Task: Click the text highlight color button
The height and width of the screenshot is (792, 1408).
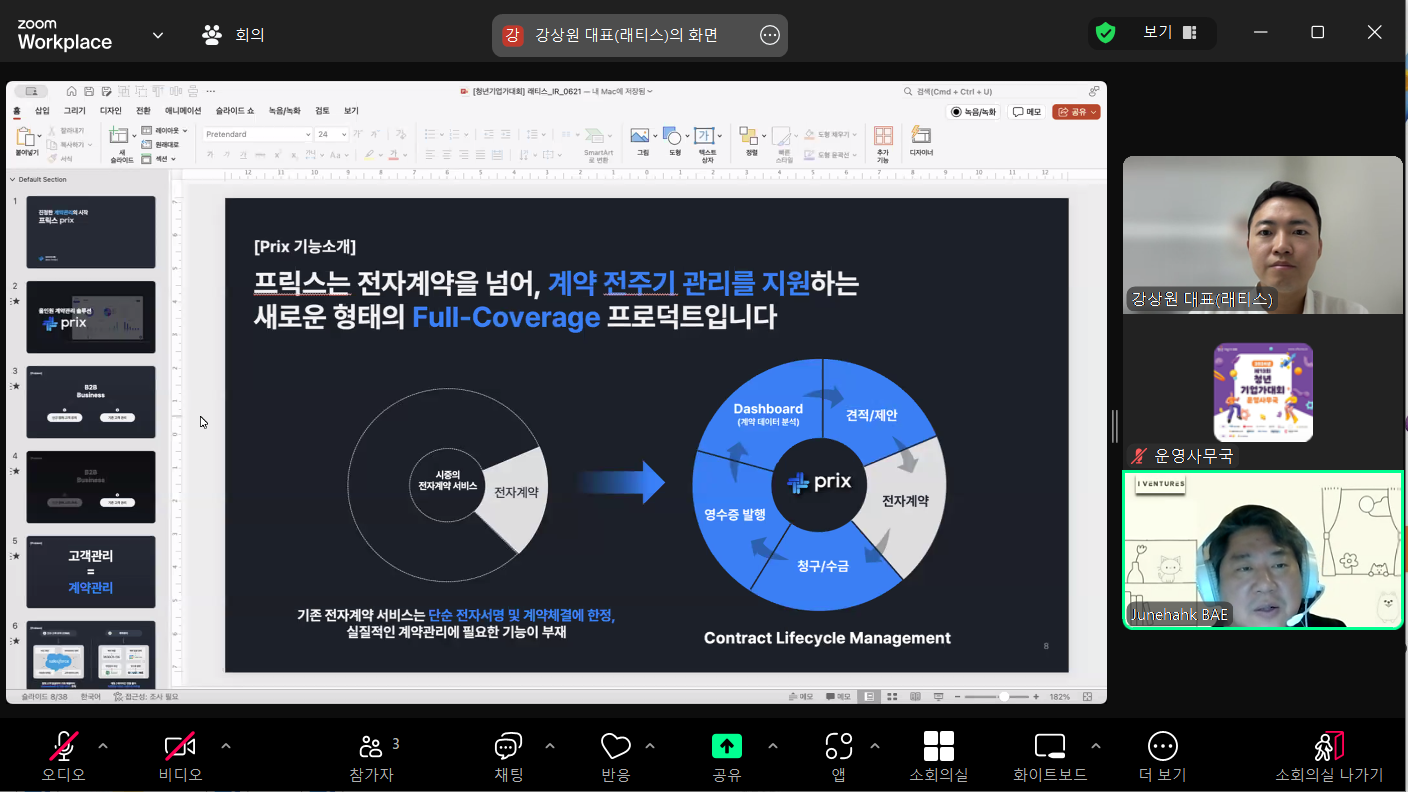Action: coord(369,155)
